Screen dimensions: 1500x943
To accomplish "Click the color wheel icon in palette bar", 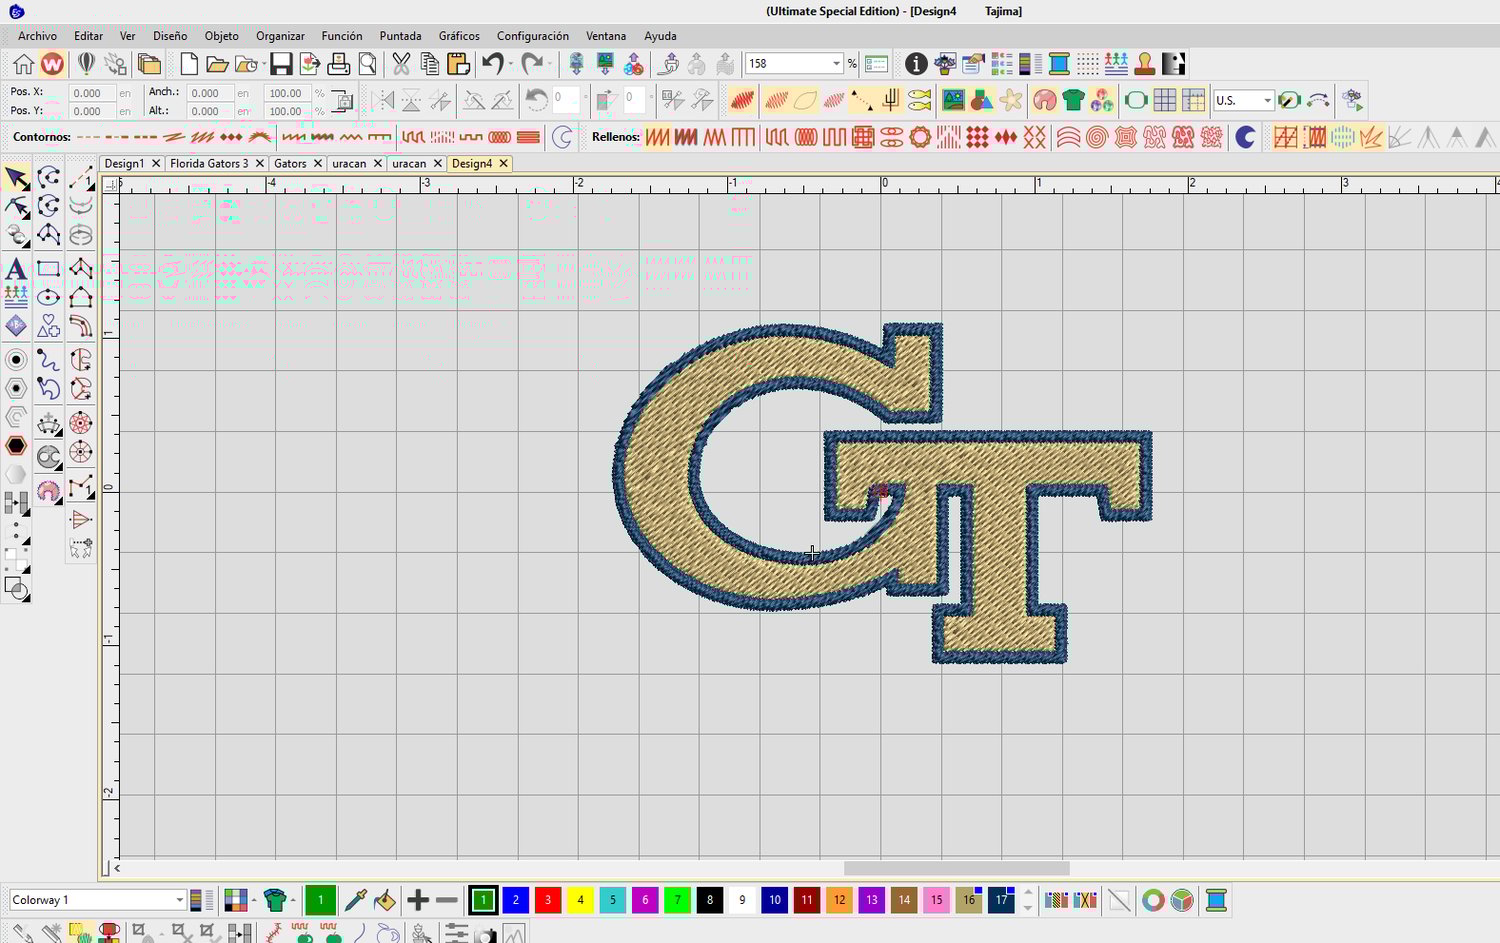I will click(x=1153, y=900).
